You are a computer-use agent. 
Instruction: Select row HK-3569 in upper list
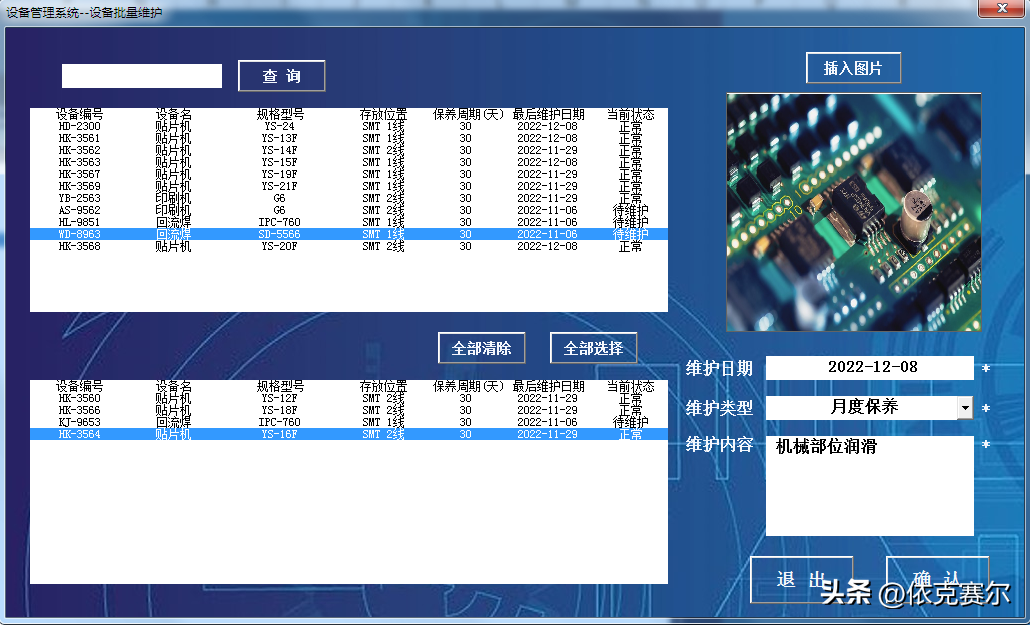coord(349,186)
